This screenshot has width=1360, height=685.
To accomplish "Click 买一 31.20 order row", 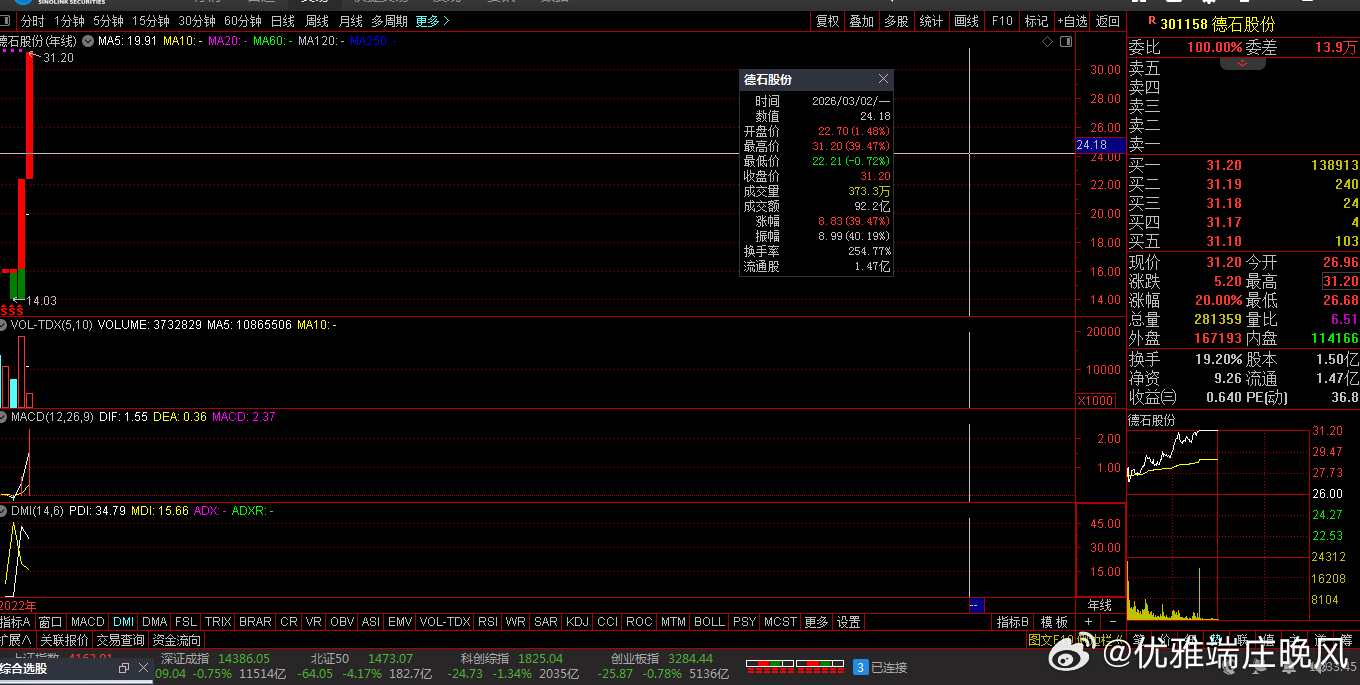I will (x=1243, y=165).
